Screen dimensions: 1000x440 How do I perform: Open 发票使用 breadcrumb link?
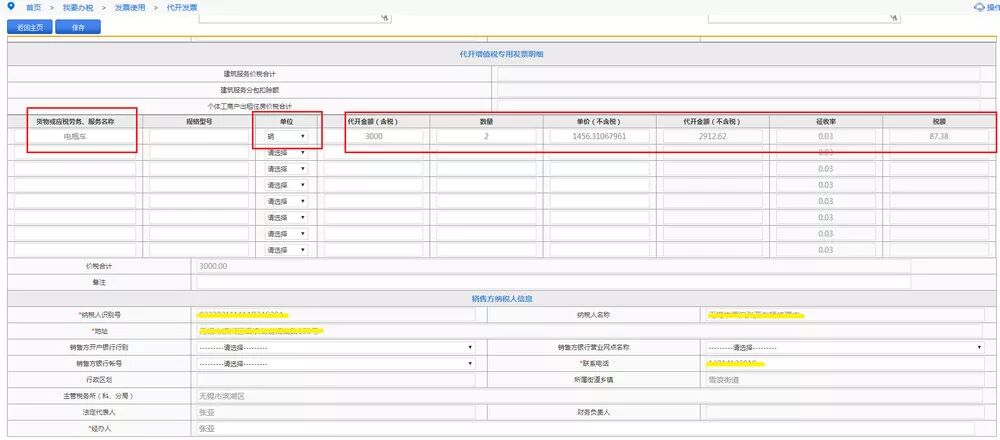click(x=129, y=8)
